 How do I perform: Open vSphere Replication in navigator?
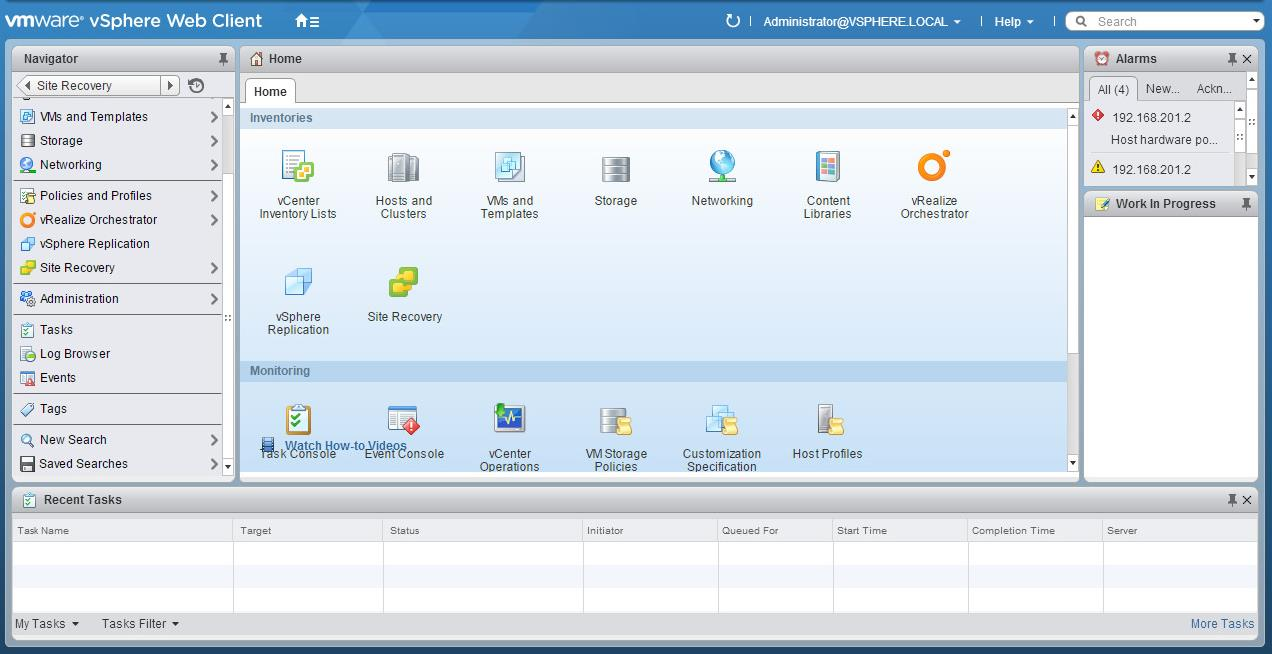(94, 244)
